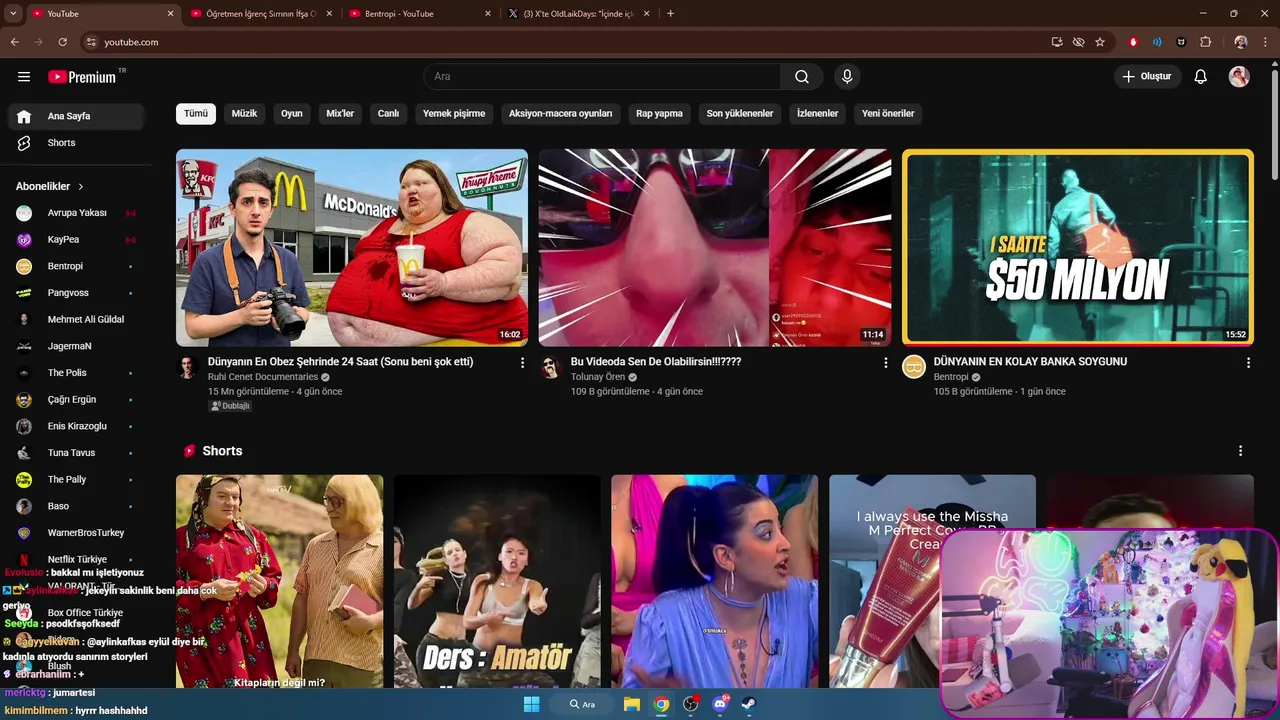
Task: Open the WarnerBrosTurkey subscription
Action: pos(76,533)
